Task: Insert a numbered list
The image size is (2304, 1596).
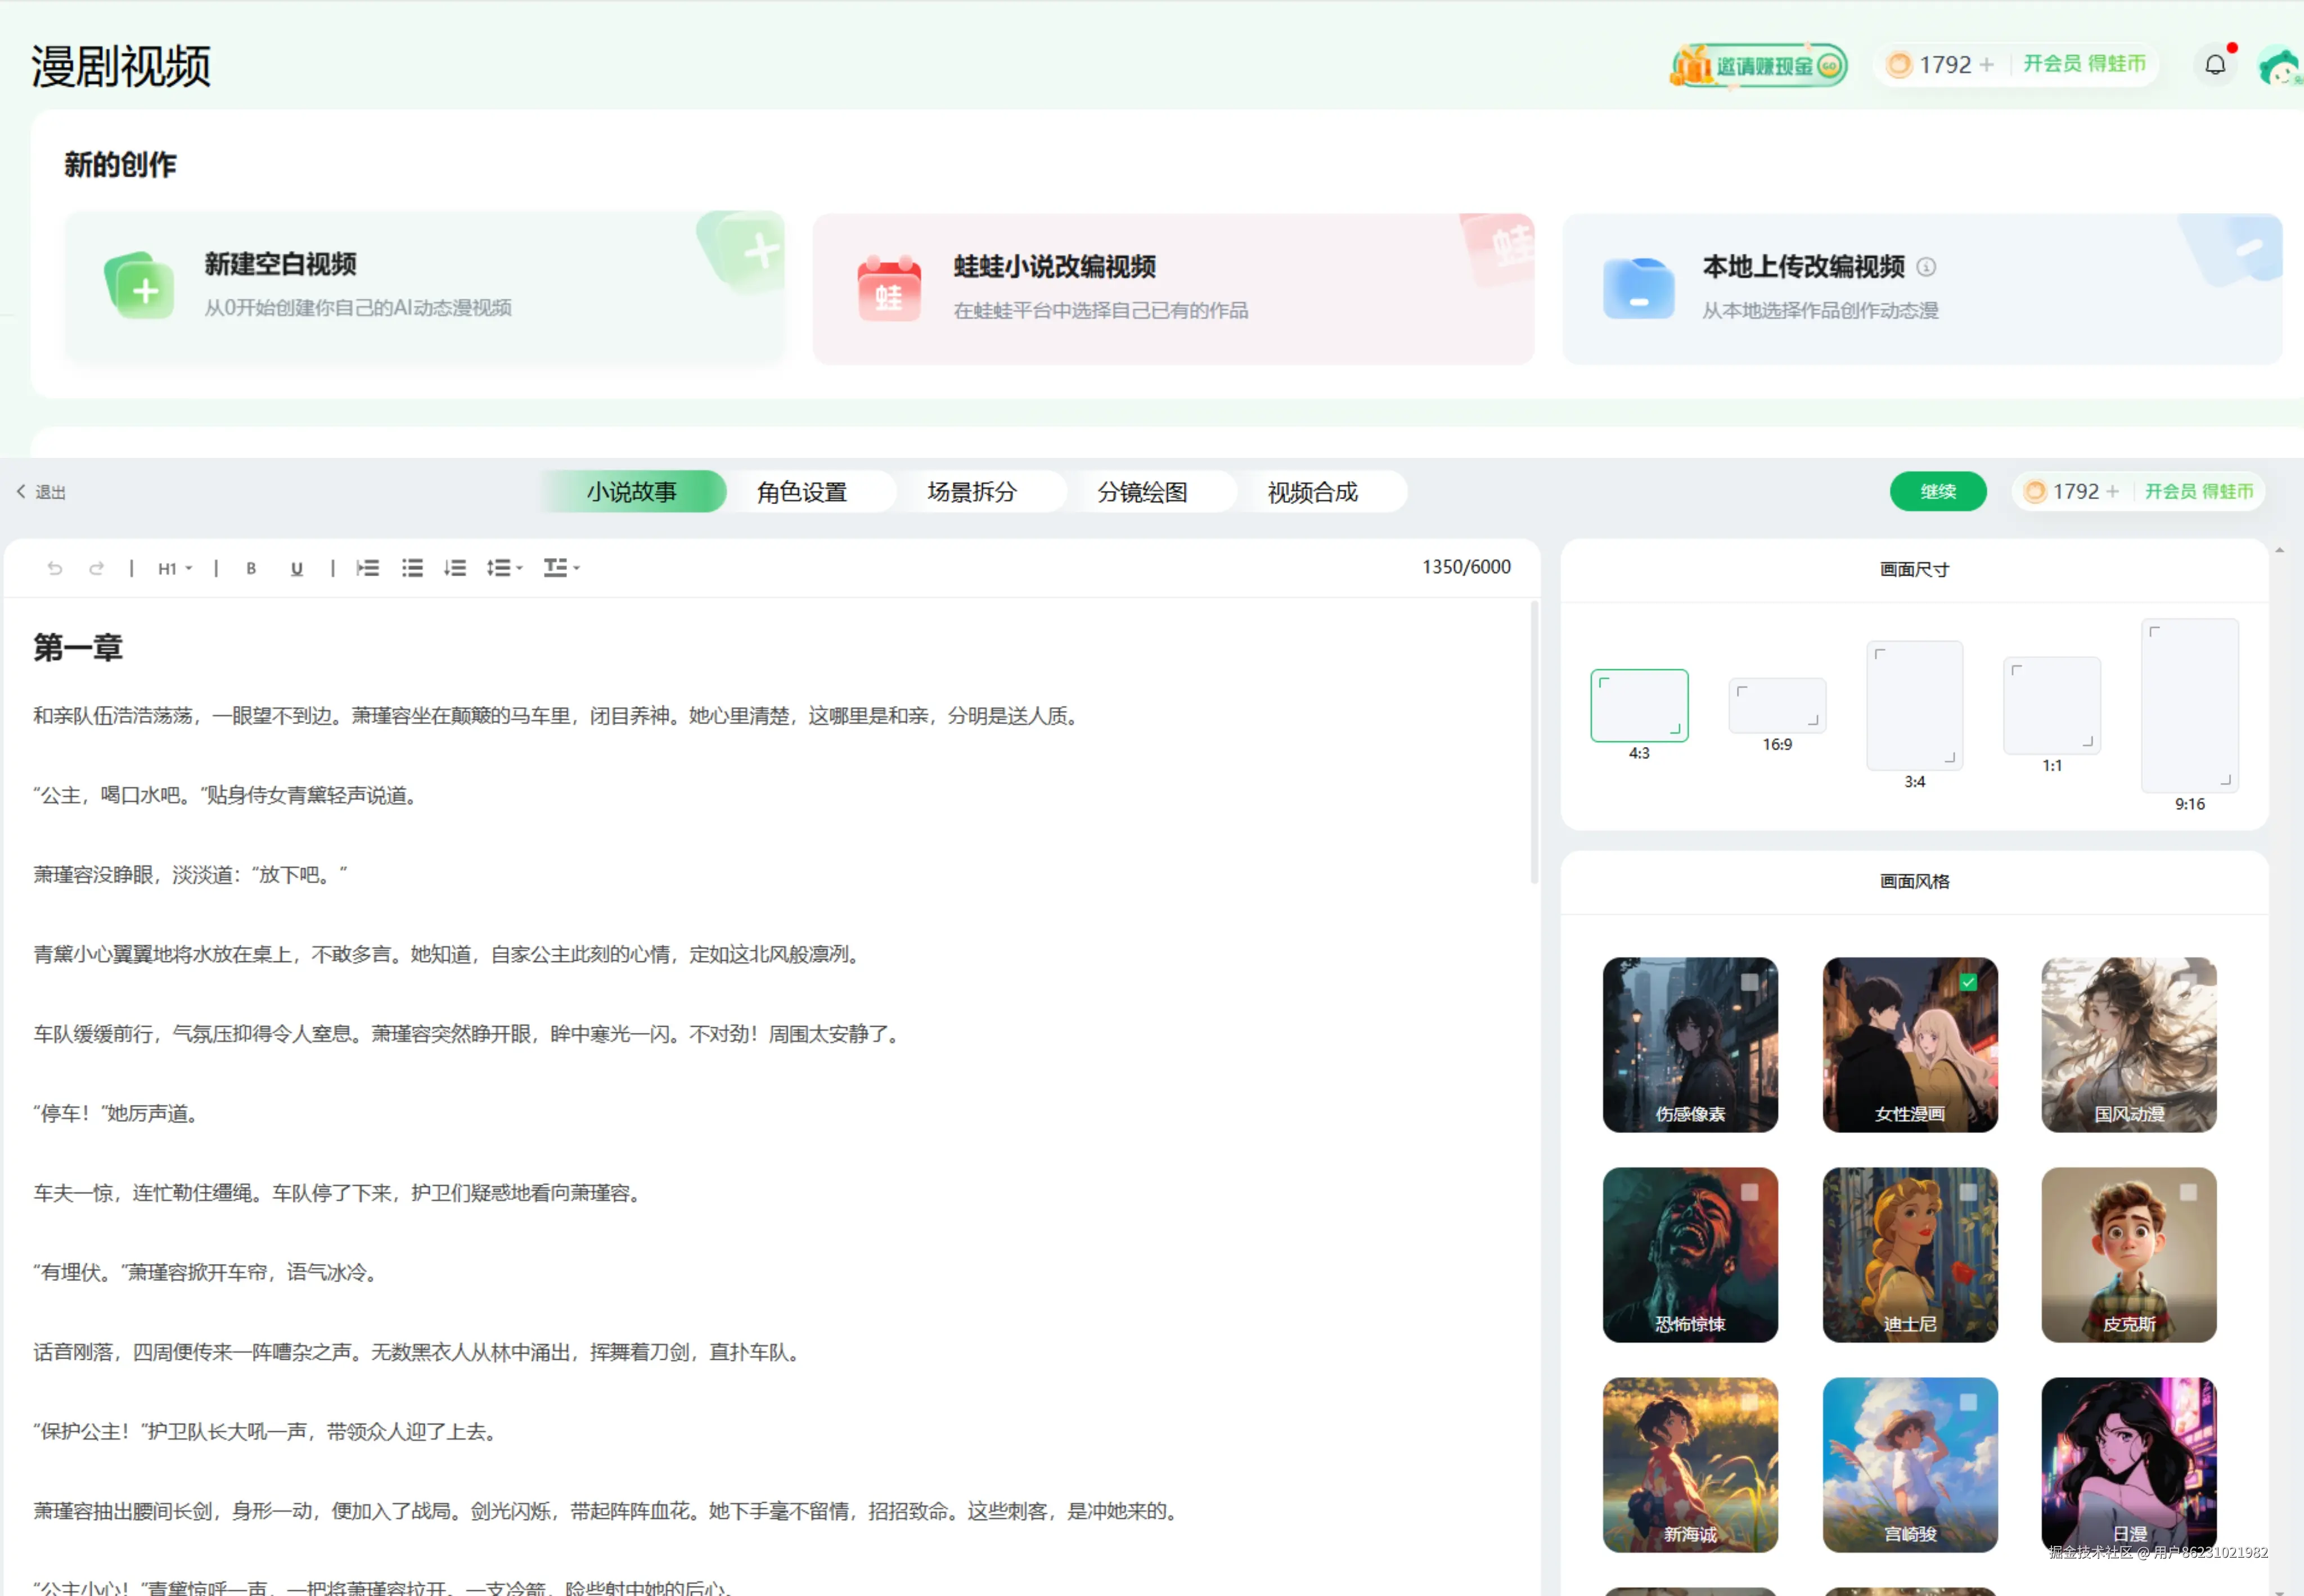Action: 455,568
